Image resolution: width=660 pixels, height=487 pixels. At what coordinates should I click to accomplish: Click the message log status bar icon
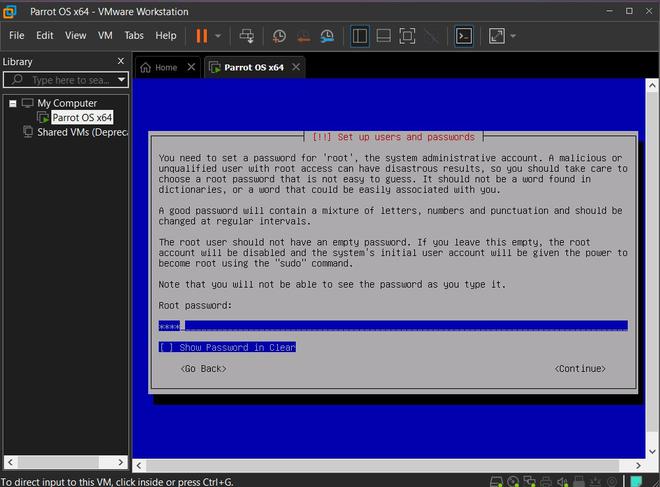tap(636, 481)
